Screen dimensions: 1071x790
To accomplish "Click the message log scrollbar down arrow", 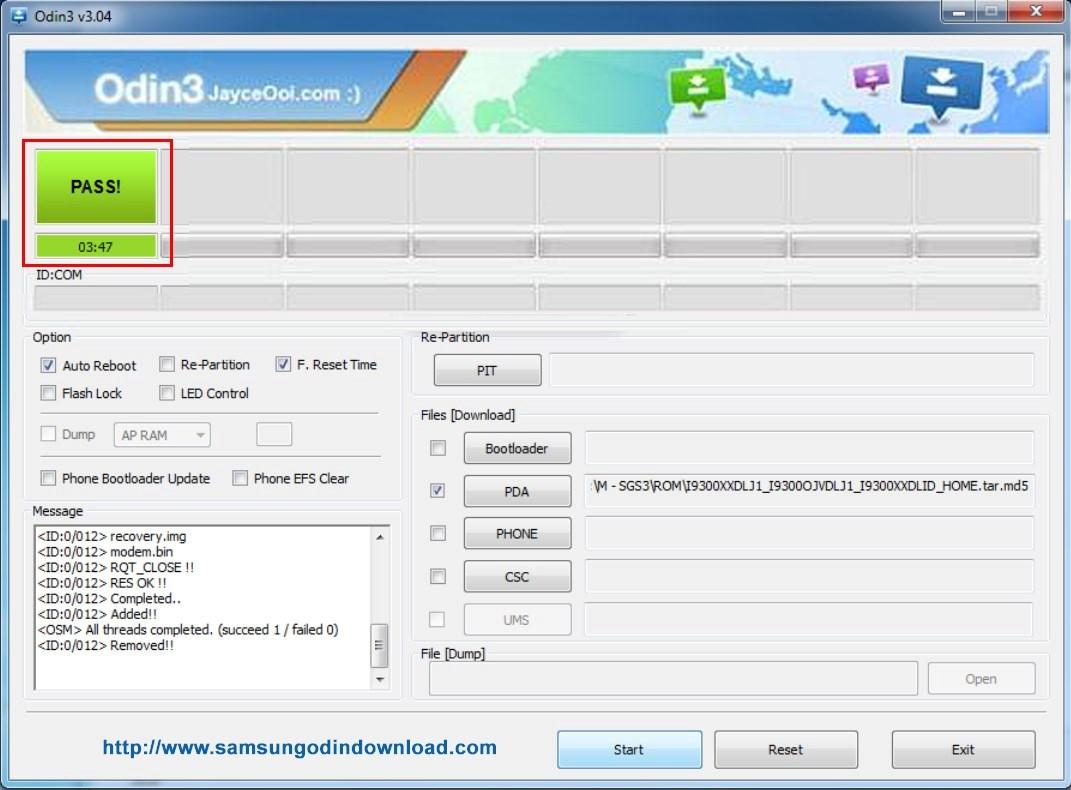I will [x=380, y=679].
